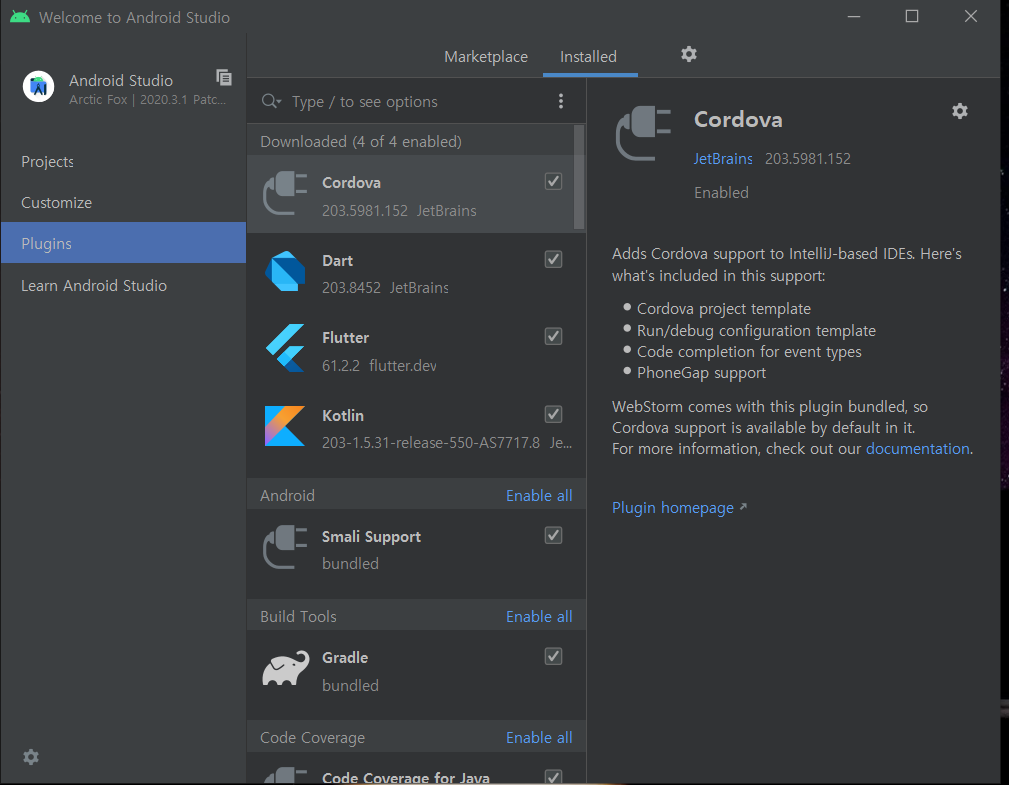1009x785 pixels.
Task: Toggle the Gradle plugin checkbox
Action: (553, 656)
